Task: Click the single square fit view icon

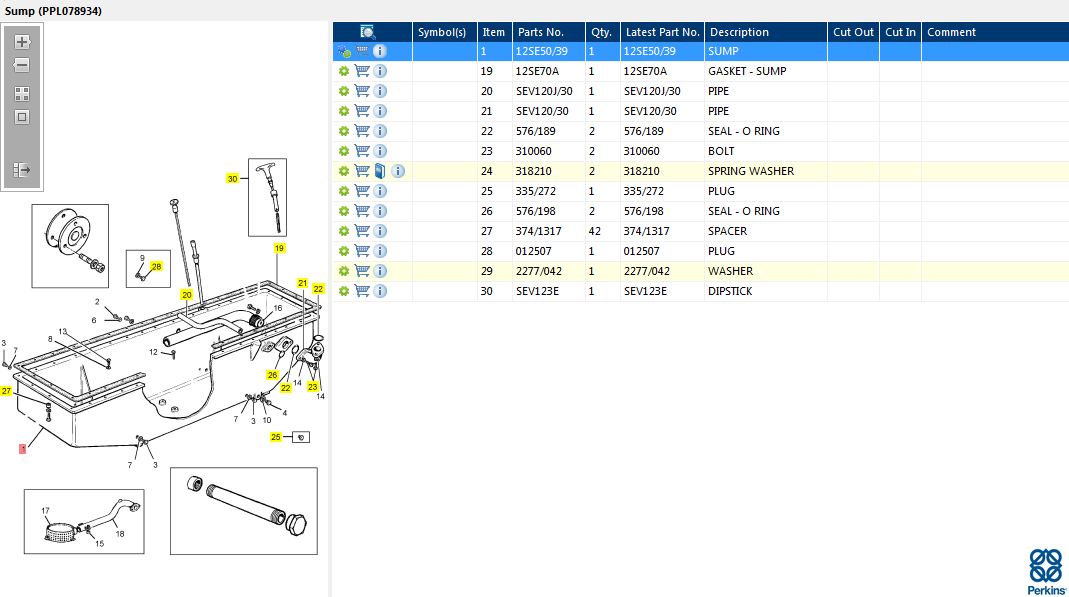Action: point(22,117)
